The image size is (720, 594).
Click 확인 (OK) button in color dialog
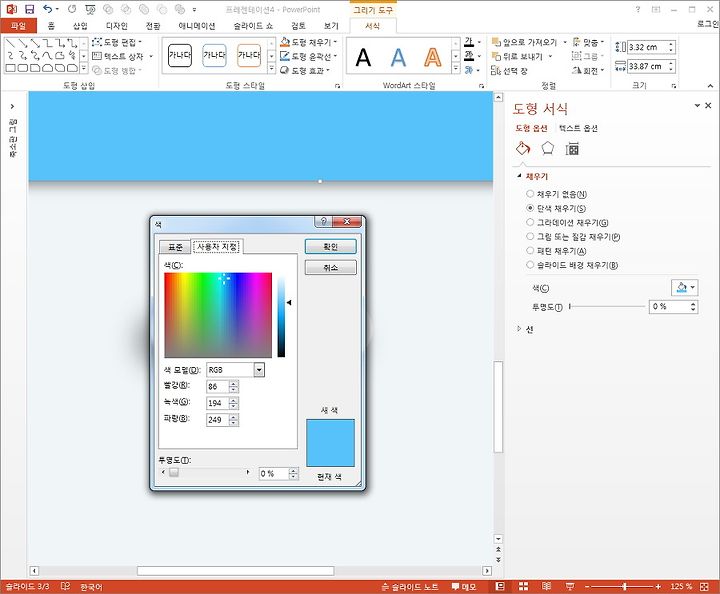click(330, 247)
